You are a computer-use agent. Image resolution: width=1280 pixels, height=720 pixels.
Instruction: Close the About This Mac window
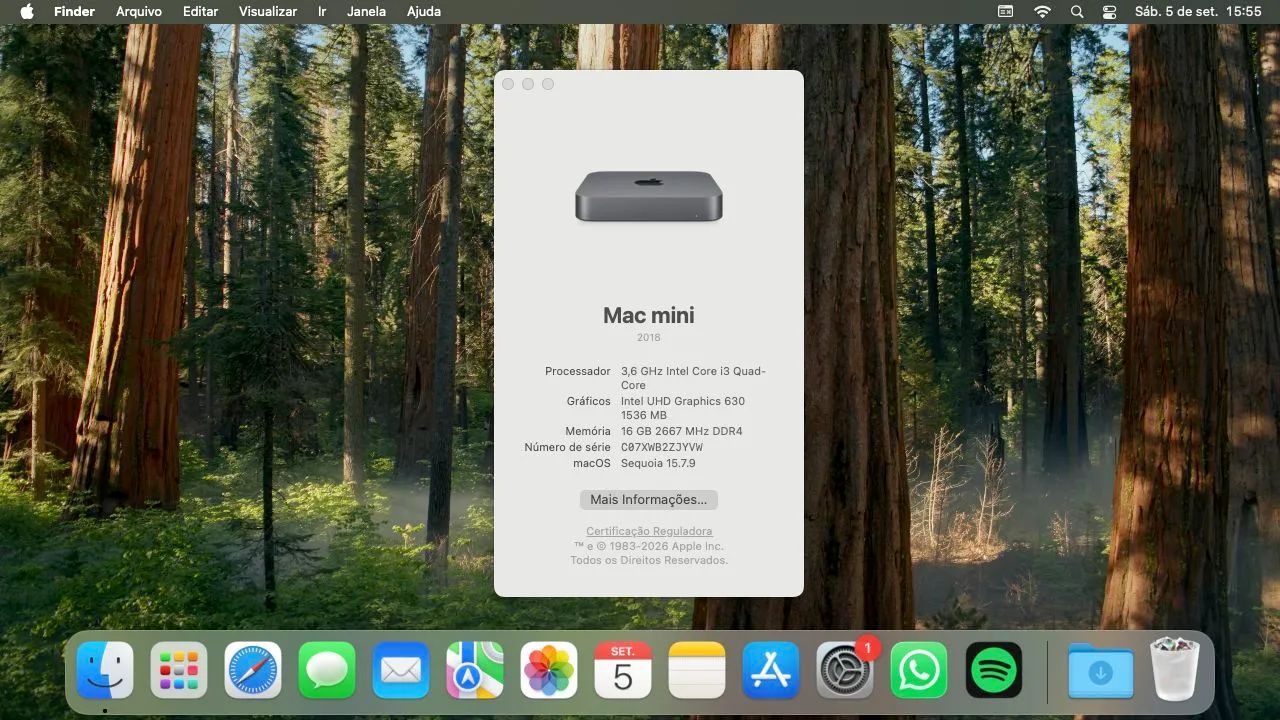click(x=508, y=84)
